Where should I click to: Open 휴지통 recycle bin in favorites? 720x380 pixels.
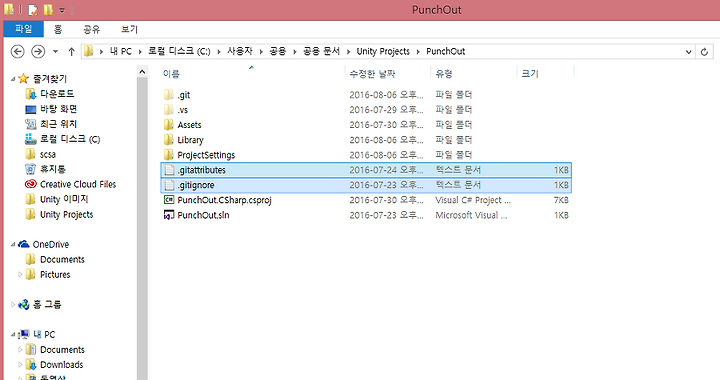click(53, 169)
